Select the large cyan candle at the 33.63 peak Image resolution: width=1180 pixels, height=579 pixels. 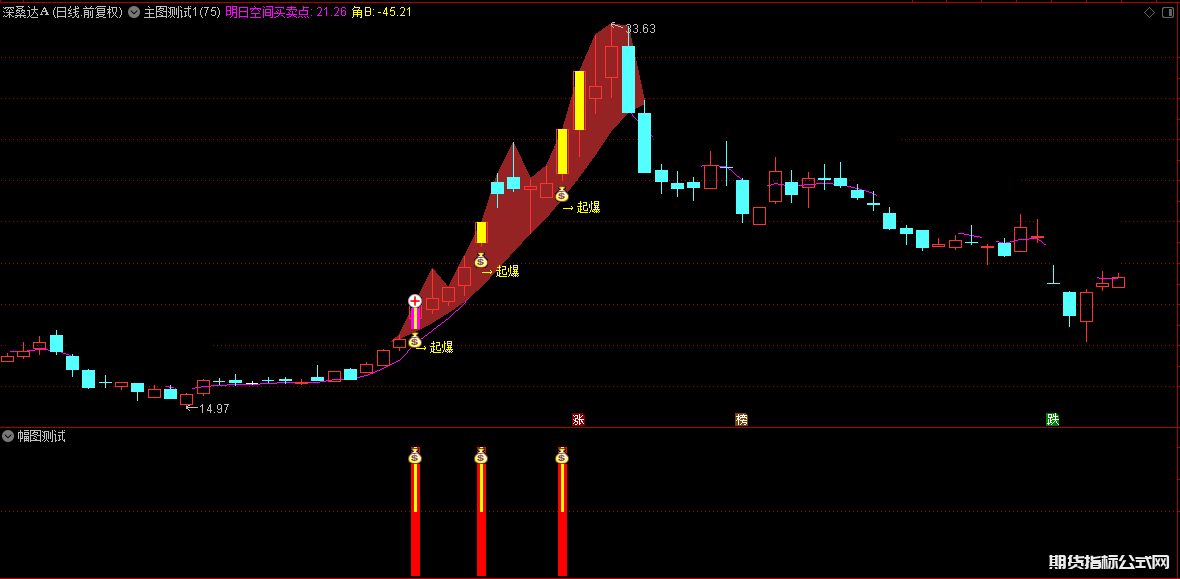pyautogui.click(x=628, y=79)
